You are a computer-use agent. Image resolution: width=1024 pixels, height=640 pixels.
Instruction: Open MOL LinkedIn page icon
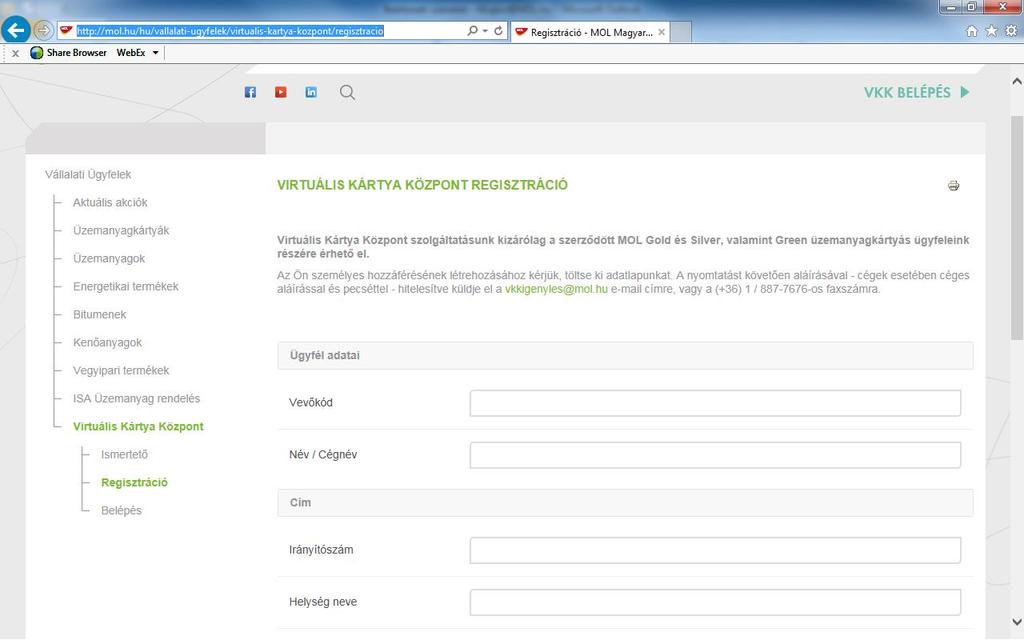tap(311, 92)
